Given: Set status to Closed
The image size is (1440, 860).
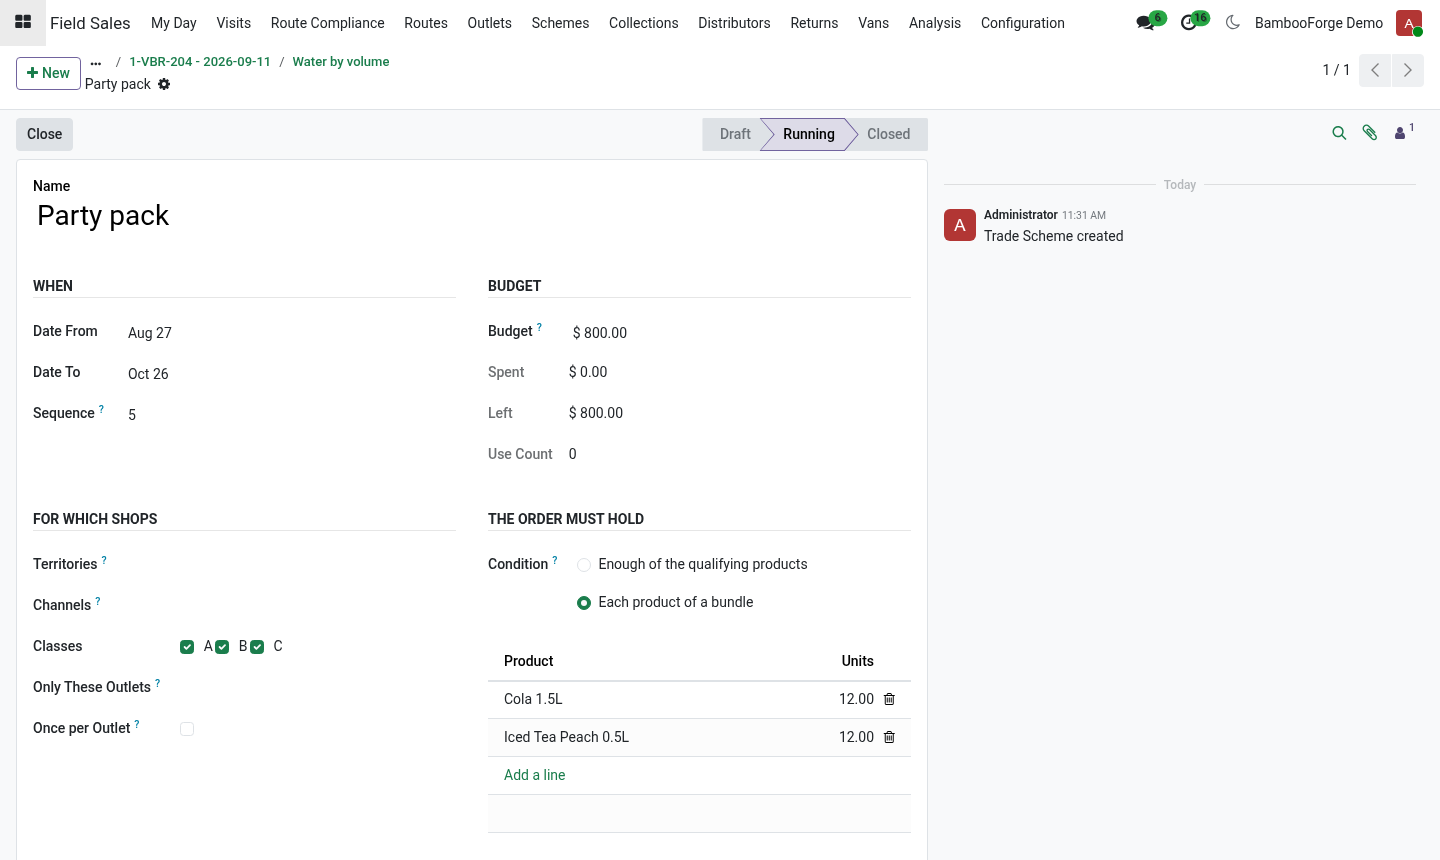Looking at the screenshot, I should (x=888, y=134).
